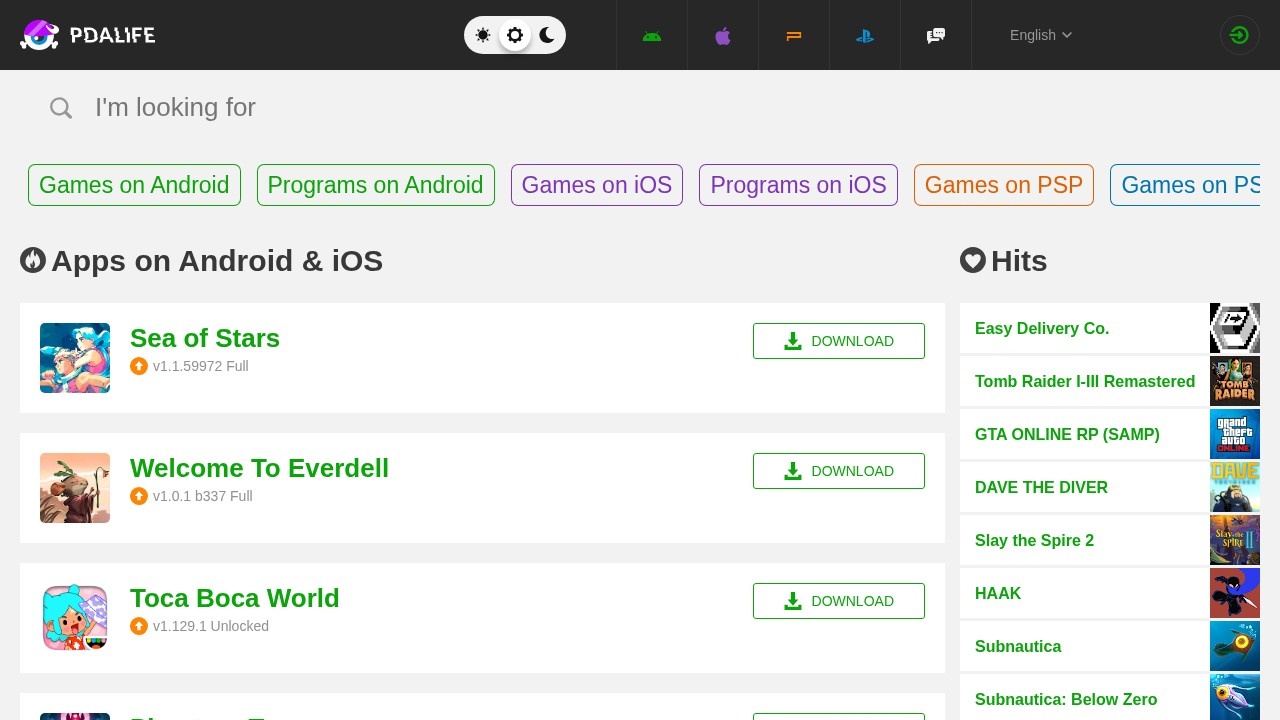
Task: Click the v1.0.1 b337 Full version text
Action: click(x=203, y=496)
